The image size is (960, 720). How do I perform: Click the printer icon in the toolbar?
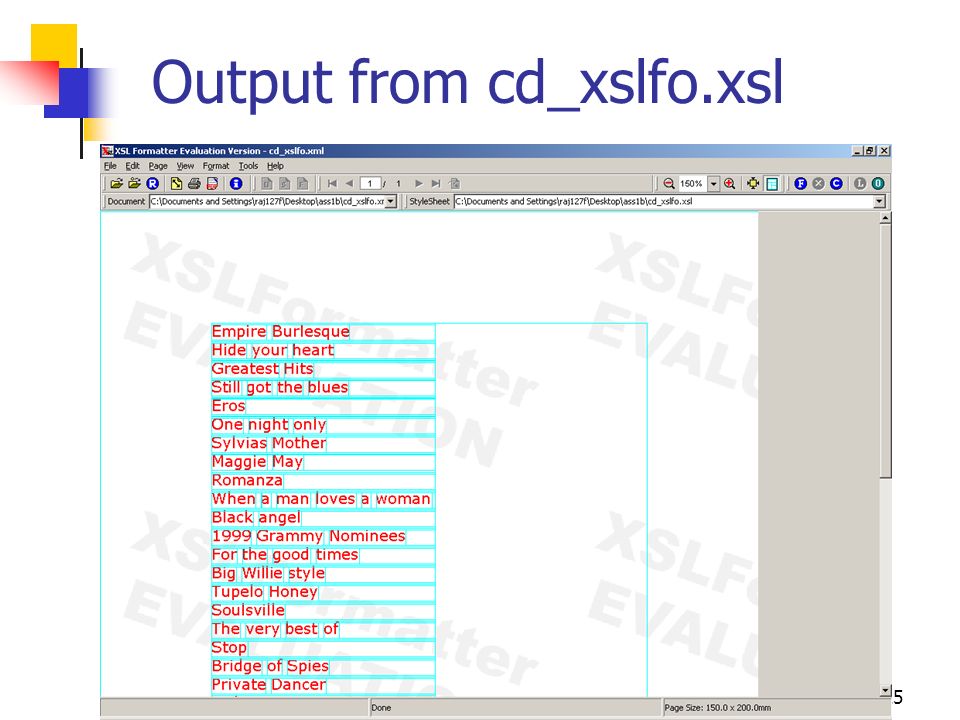pos(194,183)
